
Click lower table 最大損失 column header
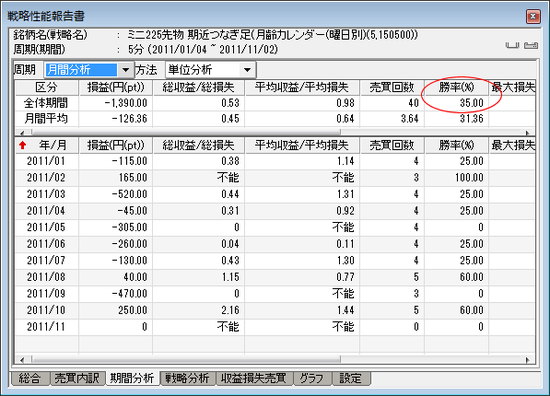tap(512, 145)
